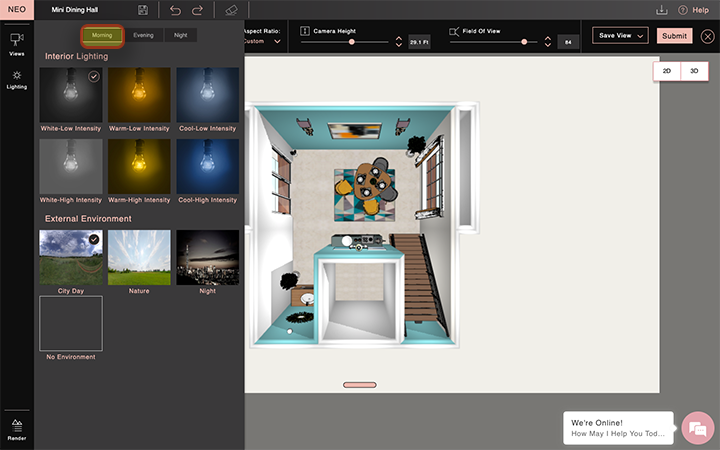Click the Field Of View slider handle
Image resolution: width=720 pixels, height=450 pixels.
524,42
